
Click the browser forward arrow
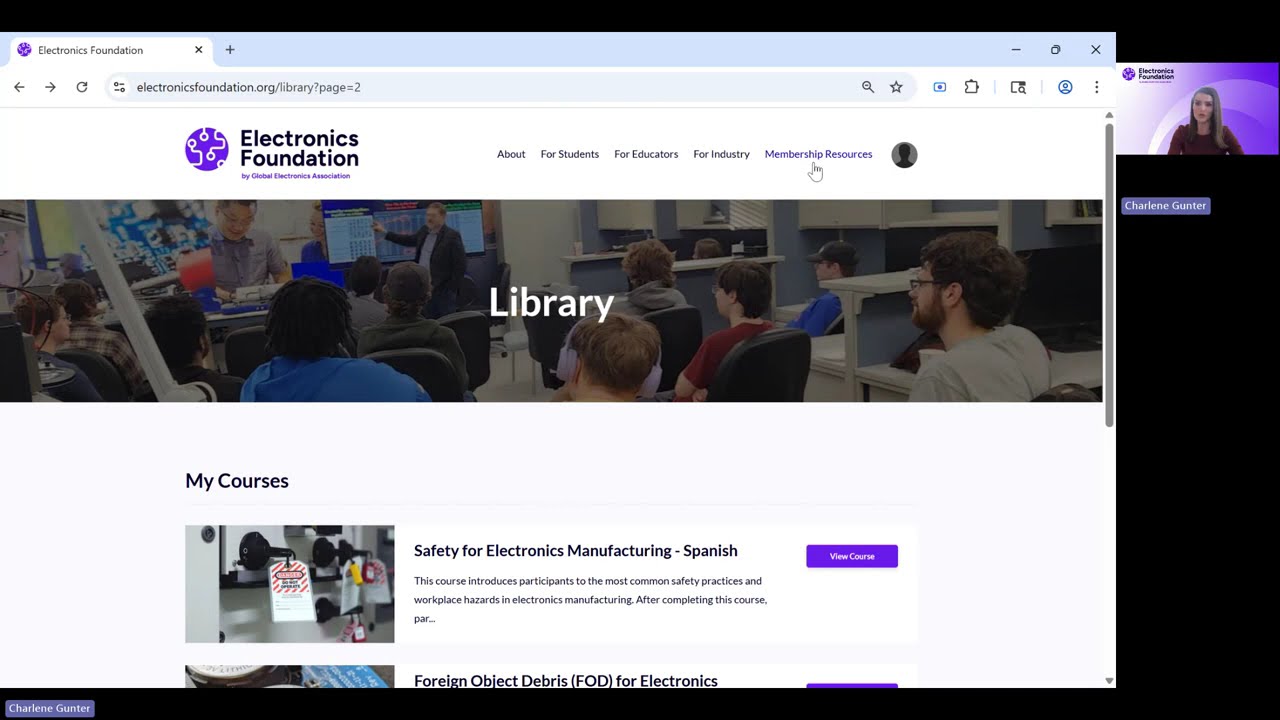coord(50,87)
